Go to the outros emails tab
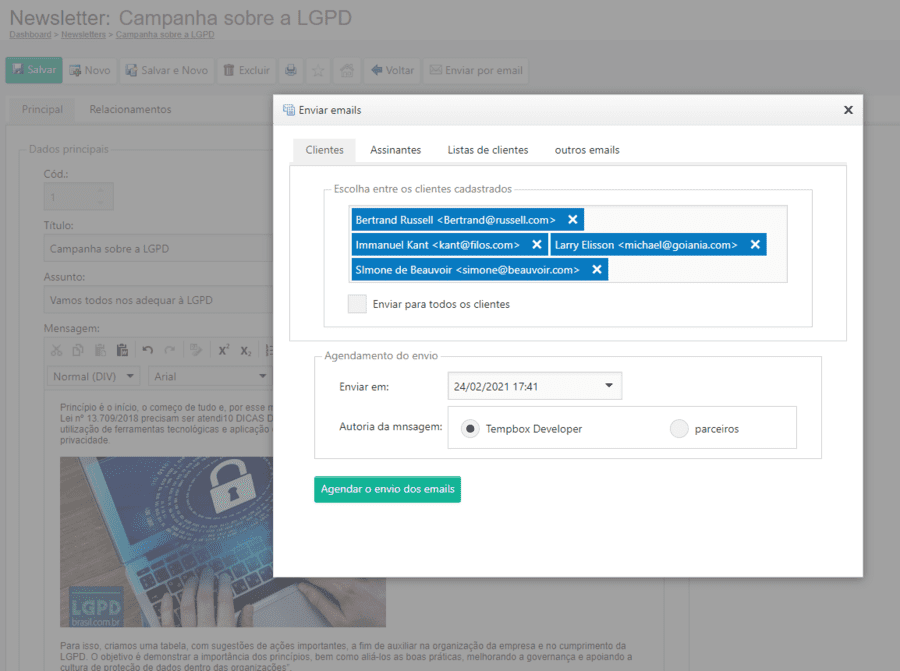This screenshot has height=671, width=900. point(587,150)
